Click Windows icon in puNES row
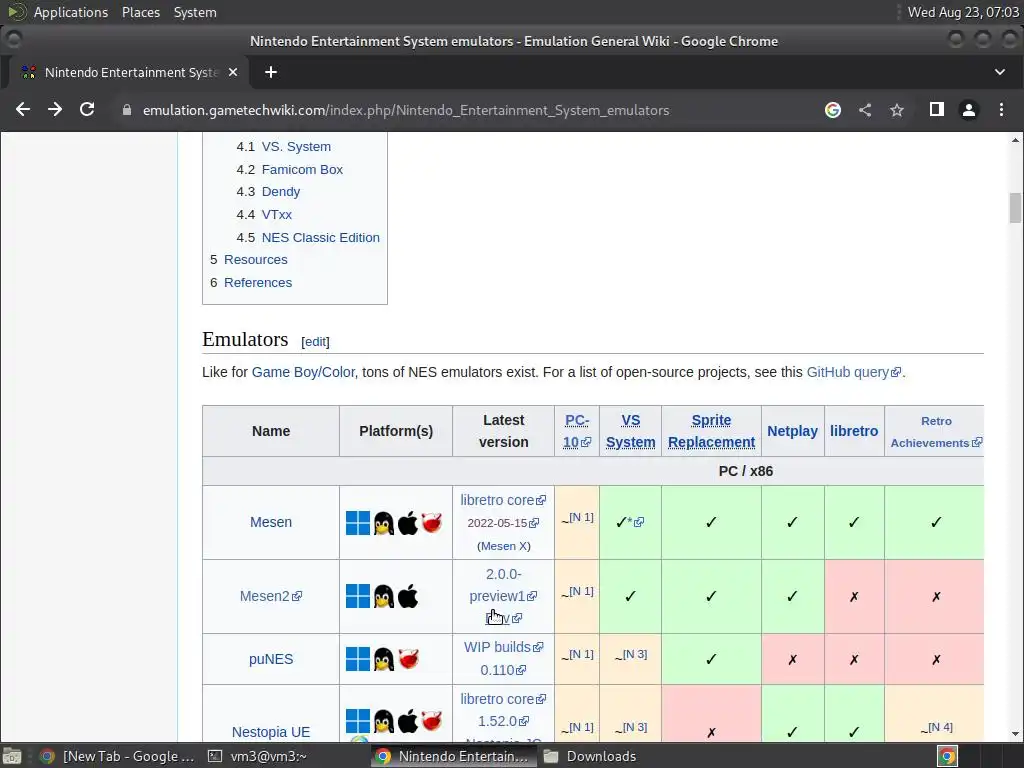Screen dimensions: 1024x768 pos(358,659)
